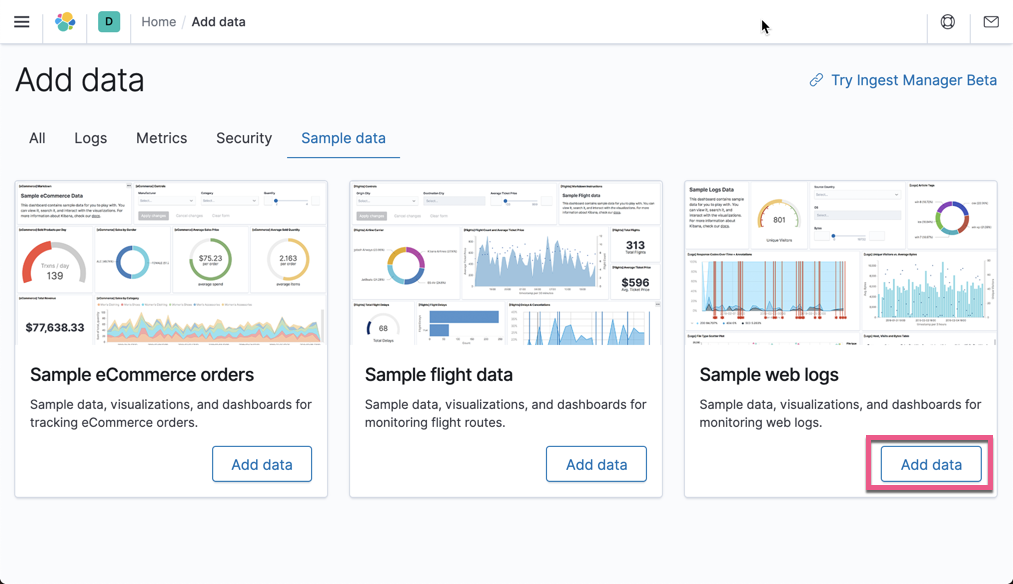Open the newsfeed envelope icon

point(991,21)
